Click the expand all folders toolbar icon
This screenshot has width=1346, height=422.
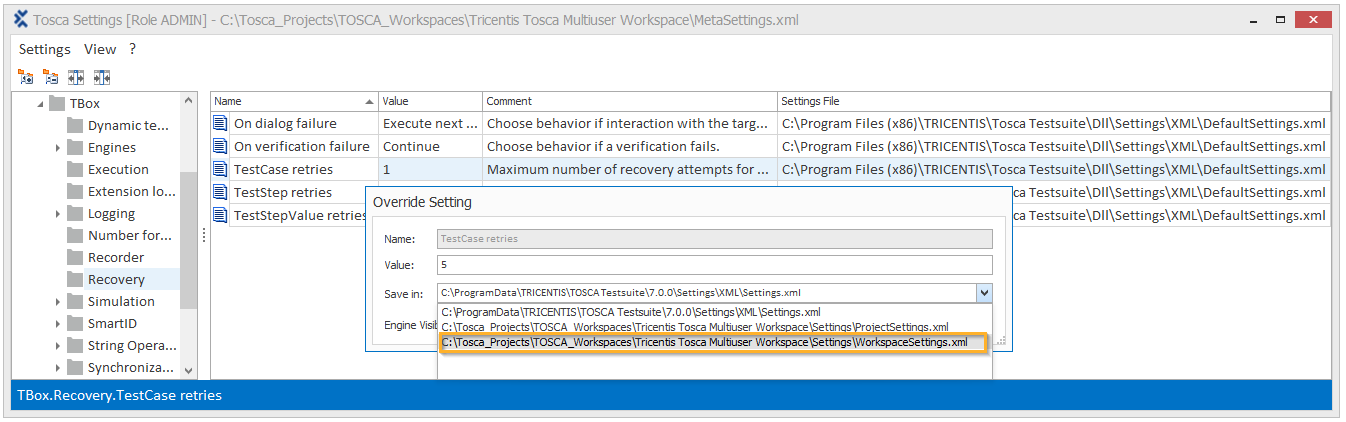(26, 77)
